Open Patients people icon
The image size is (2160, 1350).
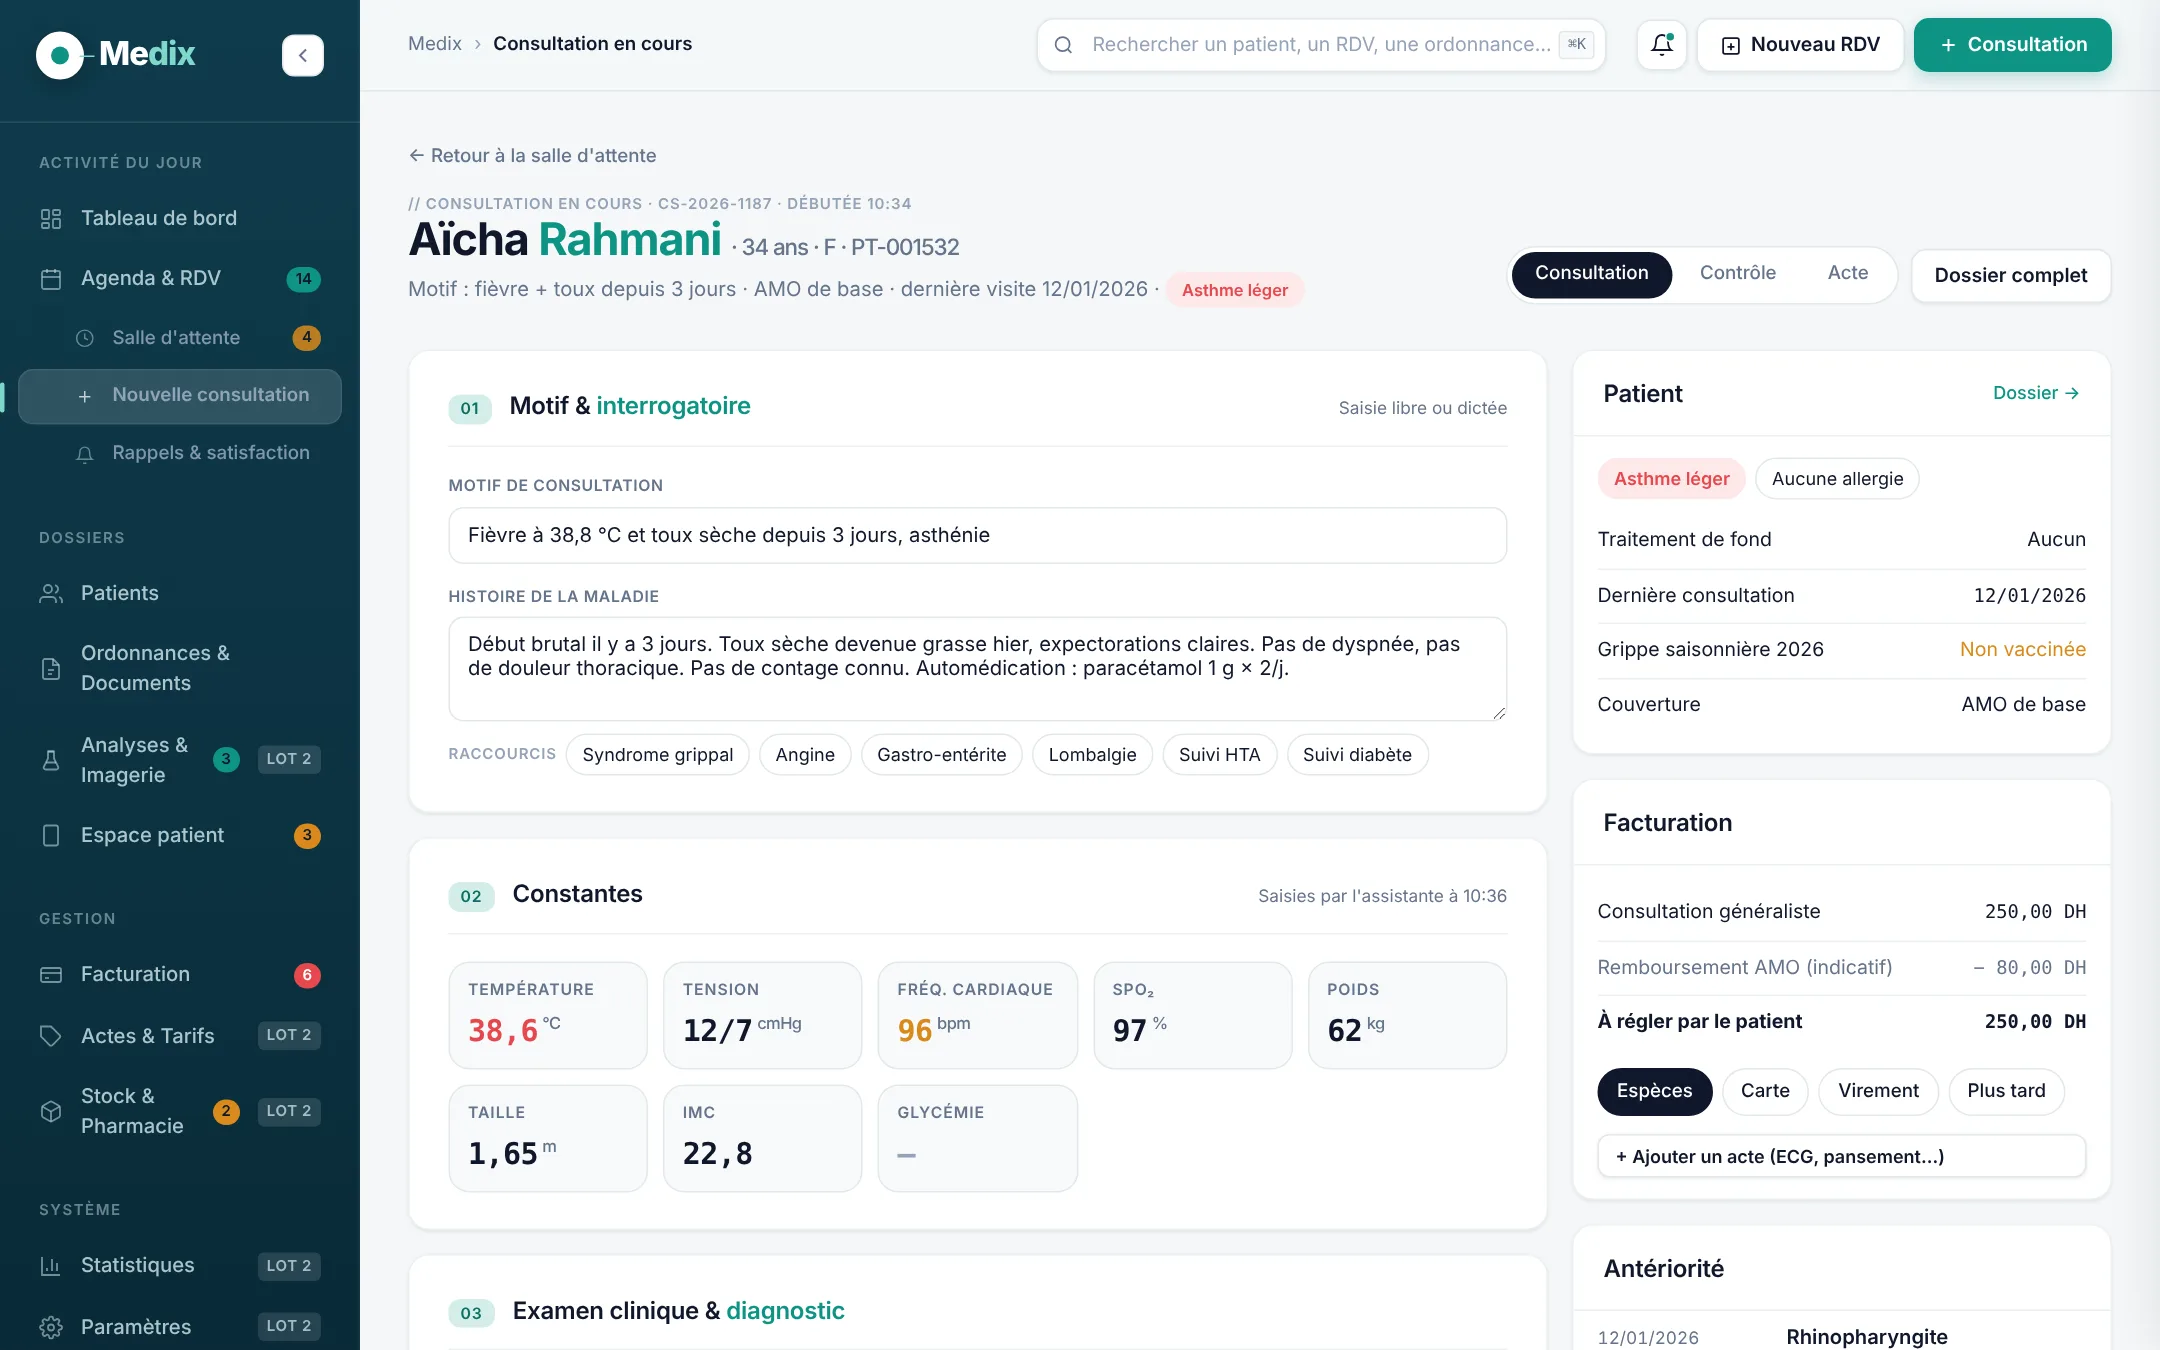coord(51,593)
